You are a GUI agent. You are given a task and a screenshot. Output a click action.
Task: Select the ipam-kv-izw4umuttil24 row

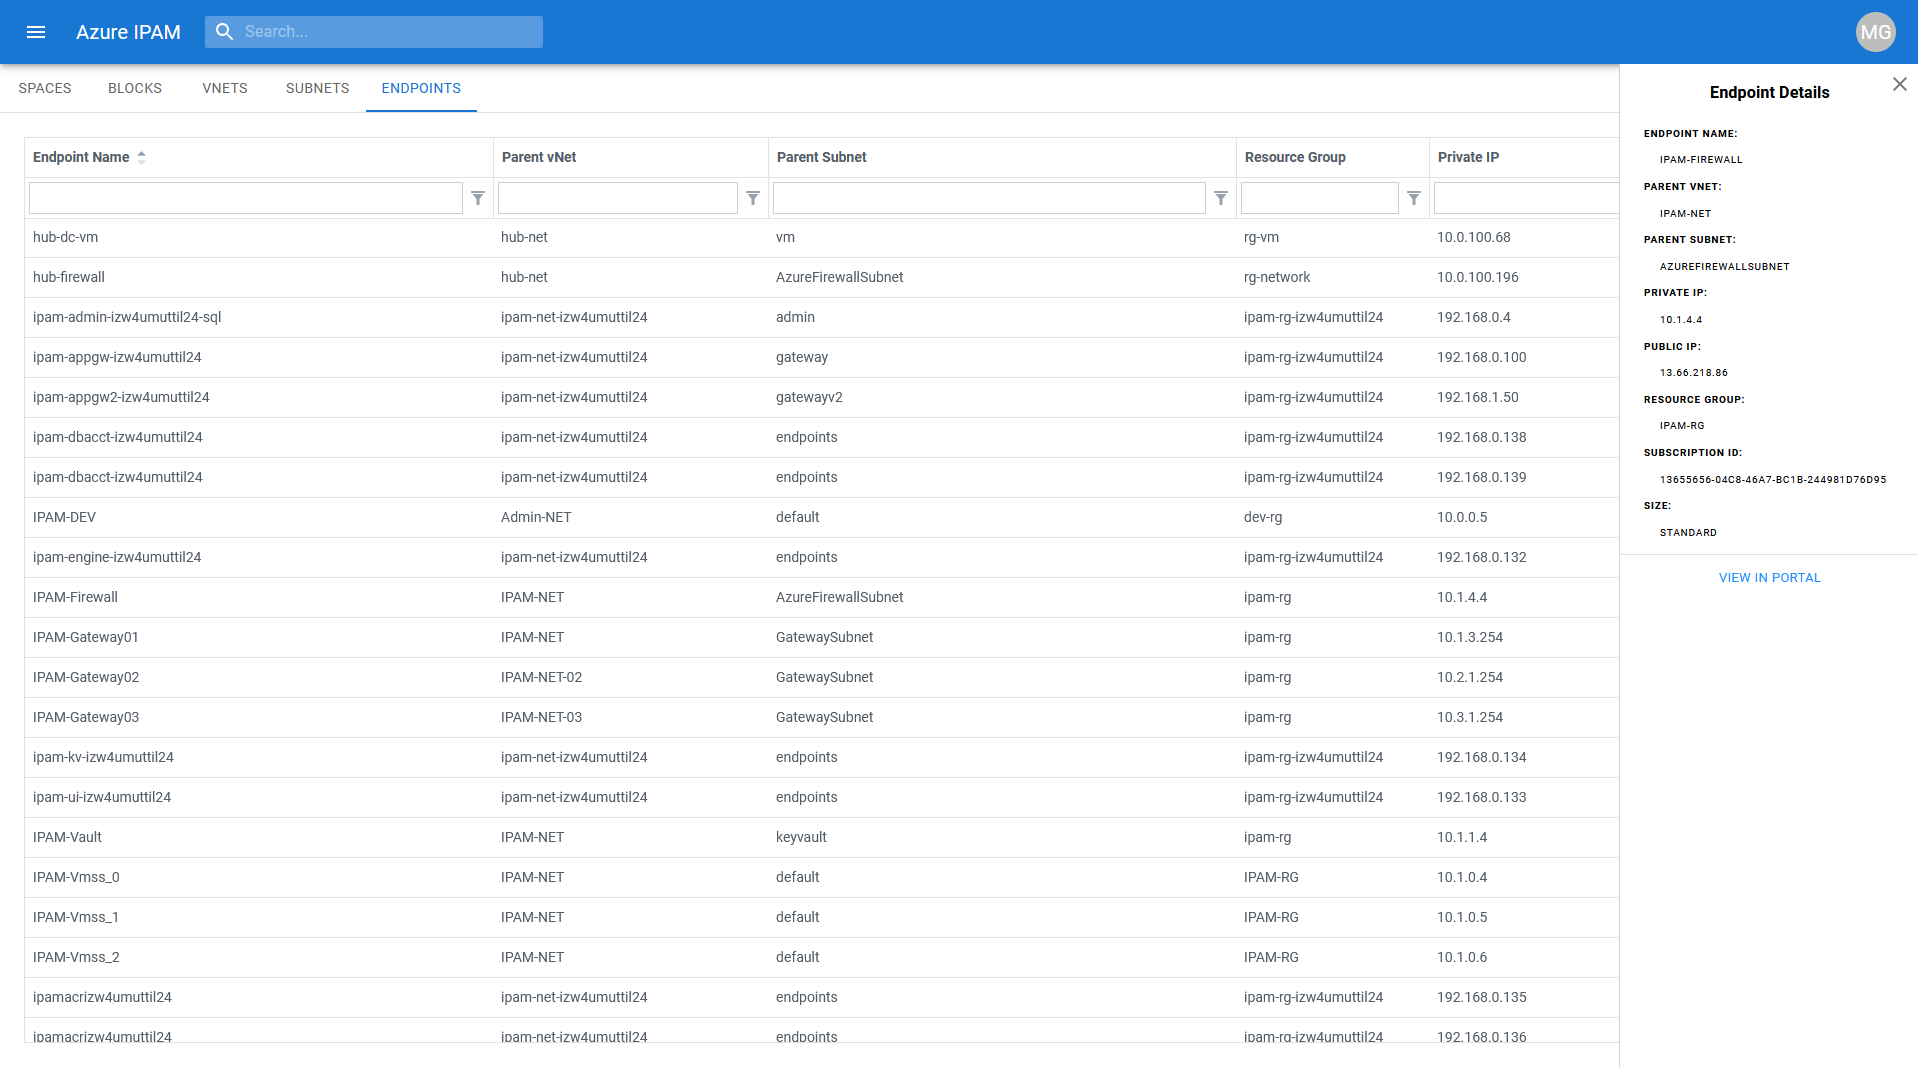[x=821, y=757]
